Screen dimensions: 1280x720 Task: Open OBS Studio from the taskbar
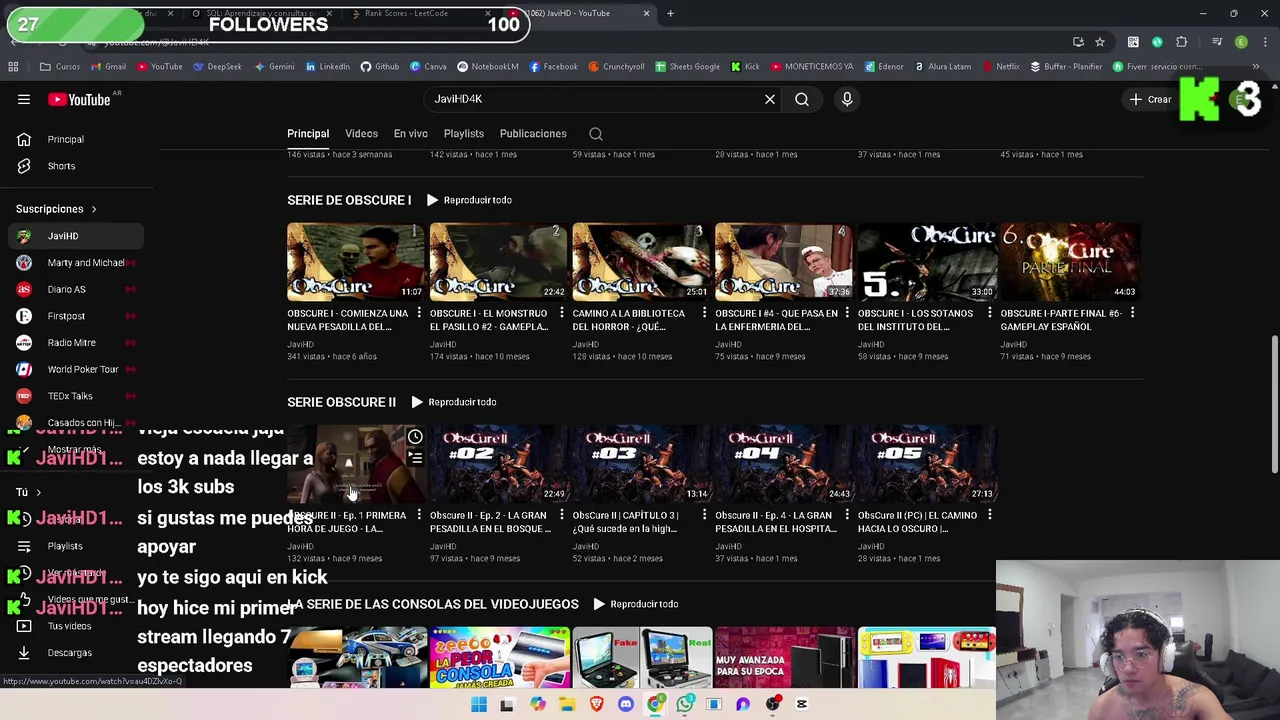click(773, 704)
